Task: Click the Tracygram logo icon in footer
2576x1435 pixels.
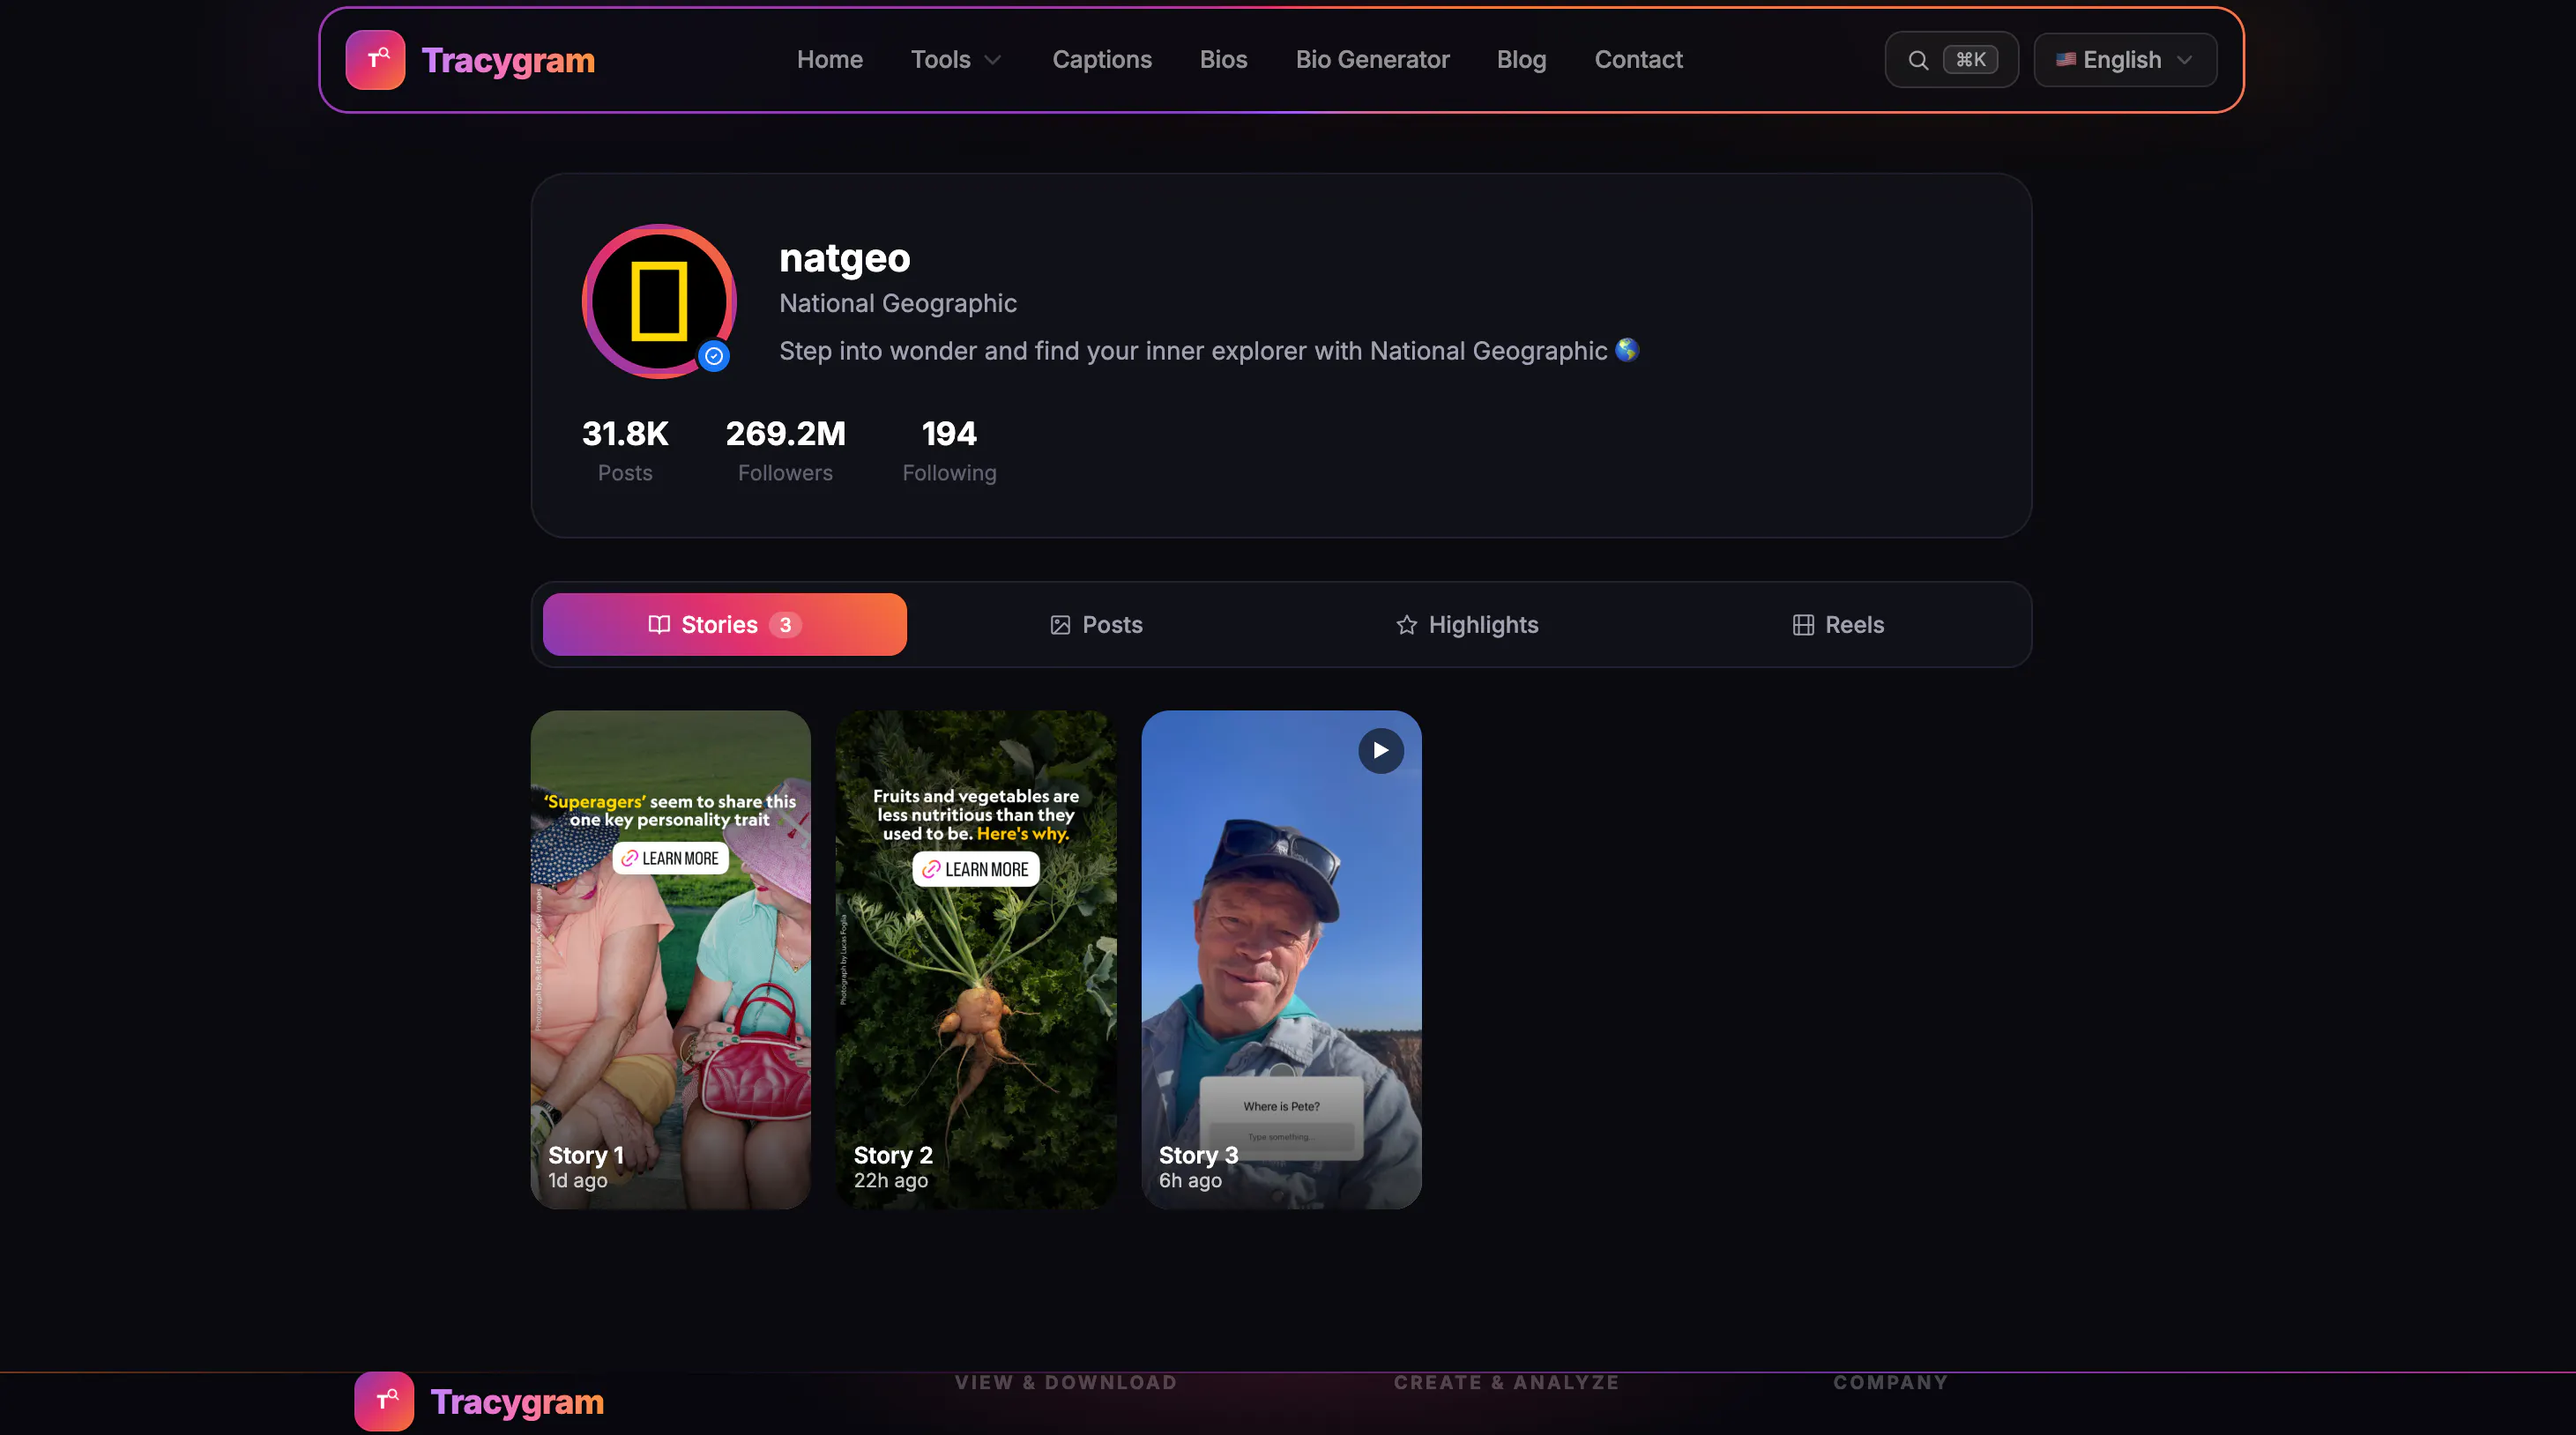Action: [384, 1401]
